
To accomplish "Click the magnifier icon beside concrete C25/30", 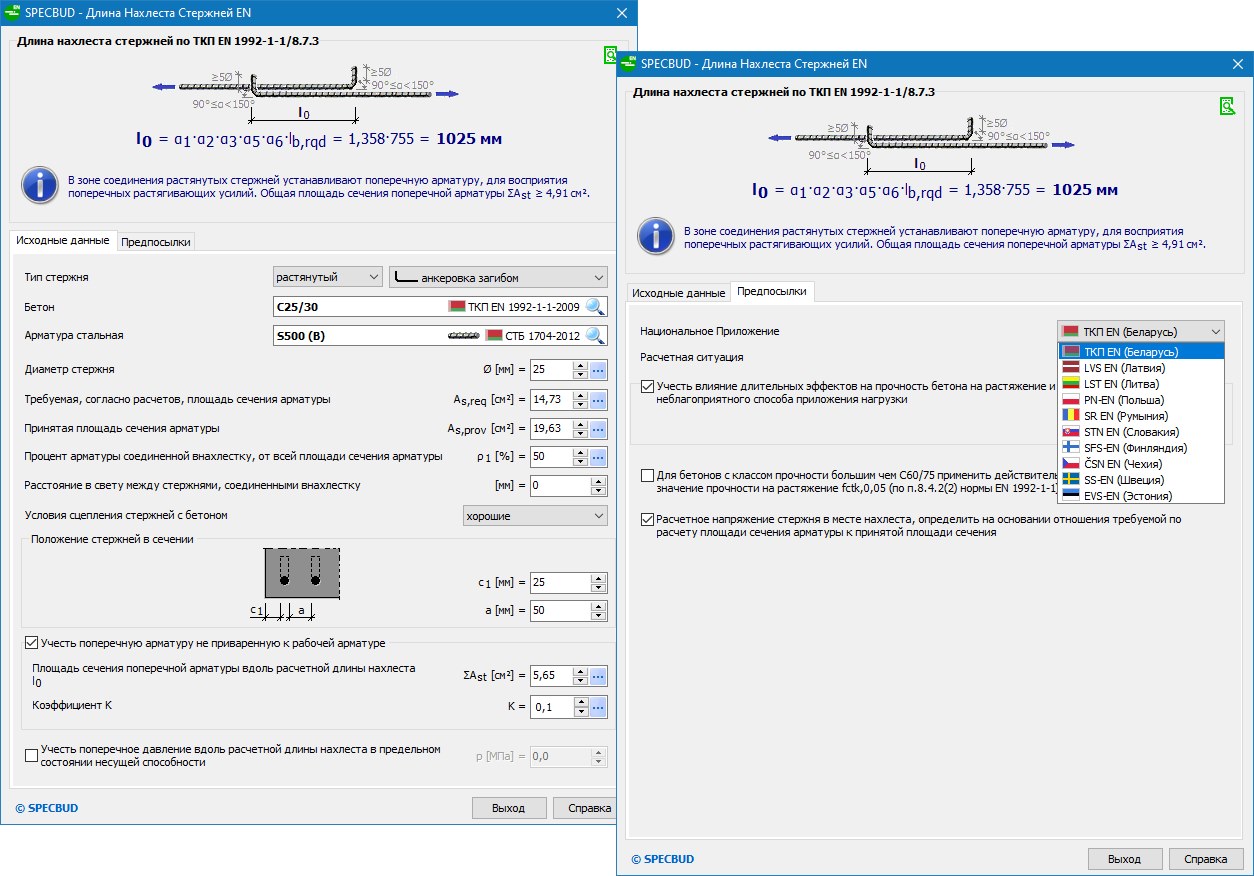I will (x=595, y=306).
